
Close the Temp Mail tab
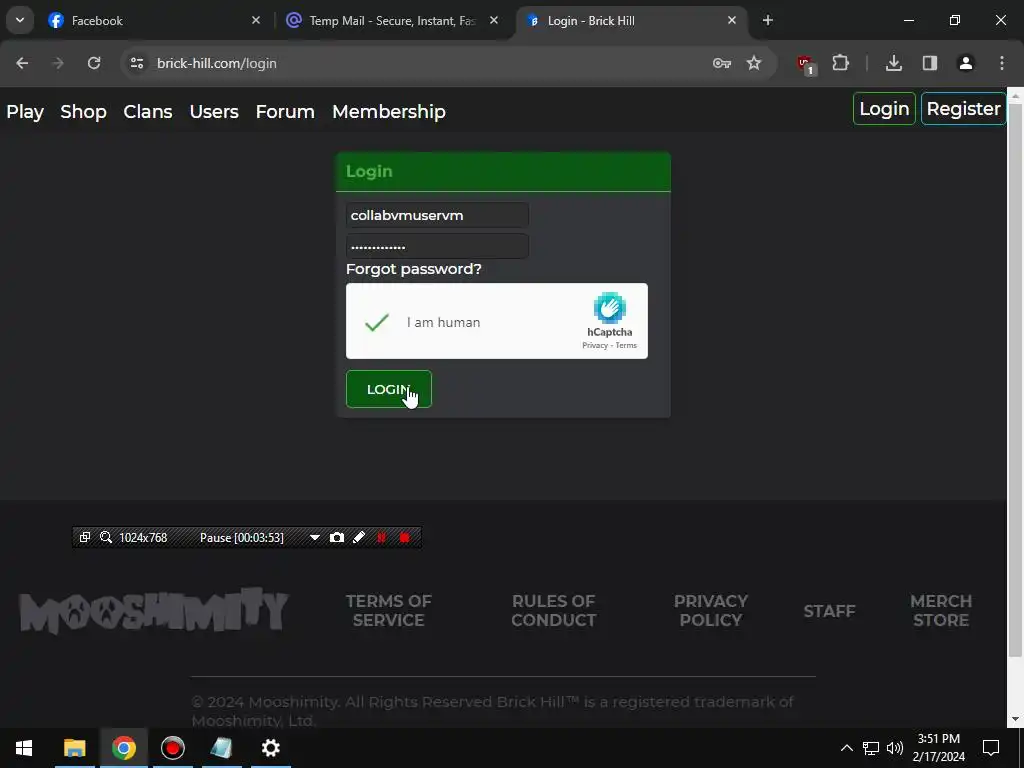tap(494, 20)
